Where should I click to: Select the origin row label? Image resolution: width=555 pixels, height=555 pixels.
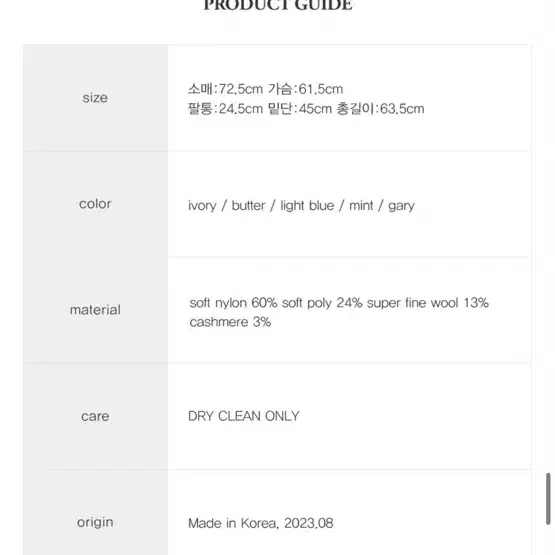pos(95,522)
